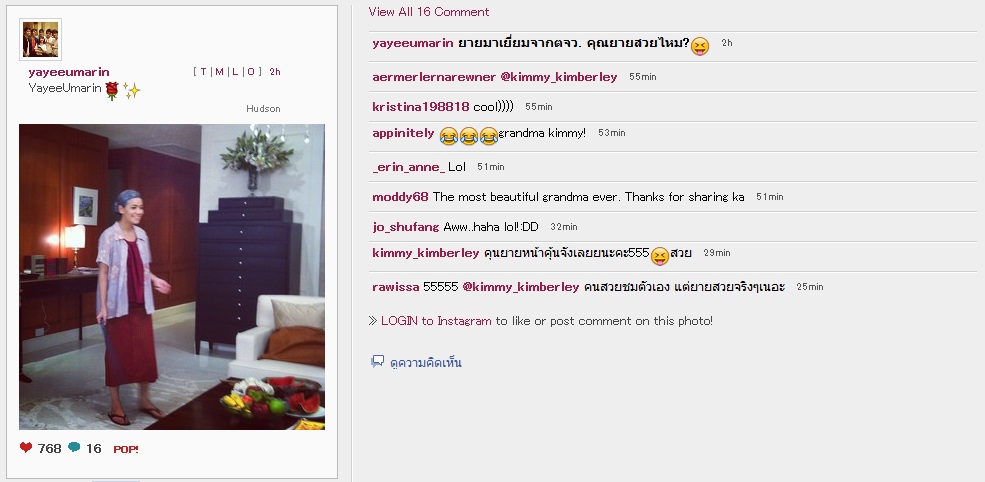Click the speech bubble icon beside ดูความคิดเห็น

[378, 361]
